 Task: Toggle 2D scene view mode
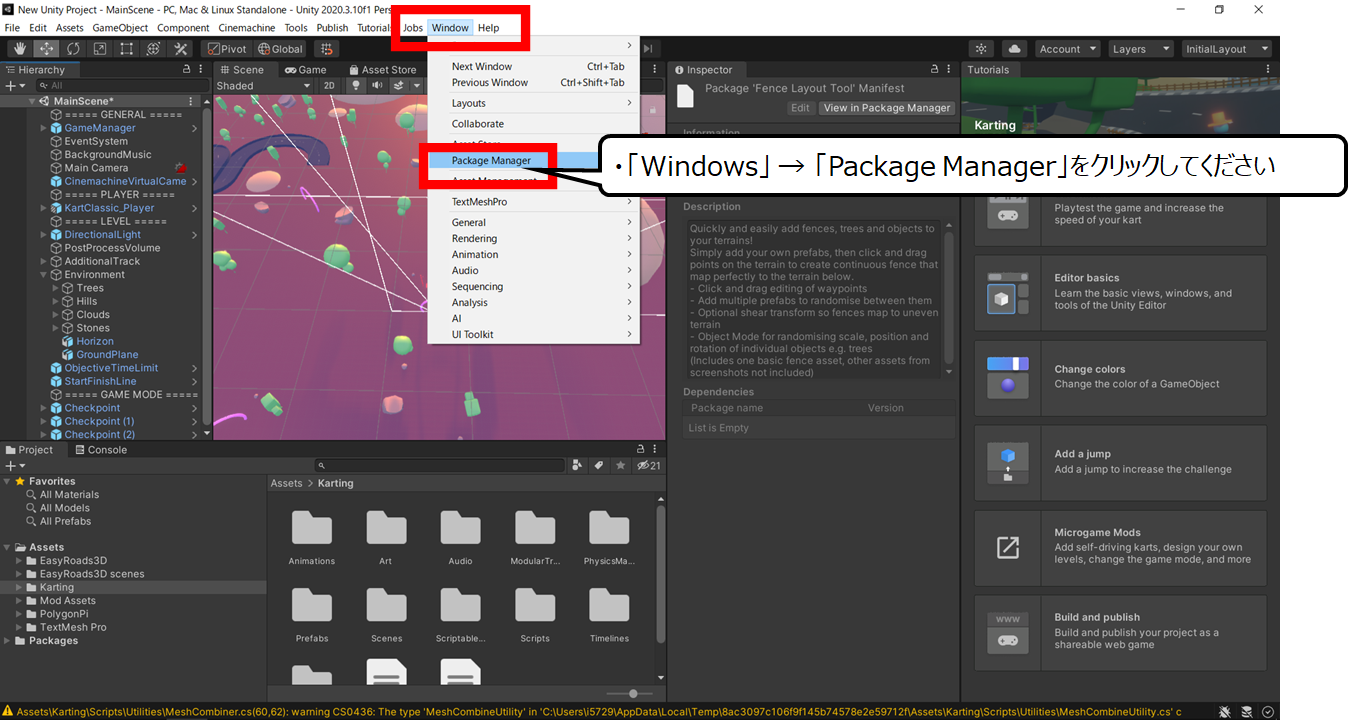click(x=329, y=86)
